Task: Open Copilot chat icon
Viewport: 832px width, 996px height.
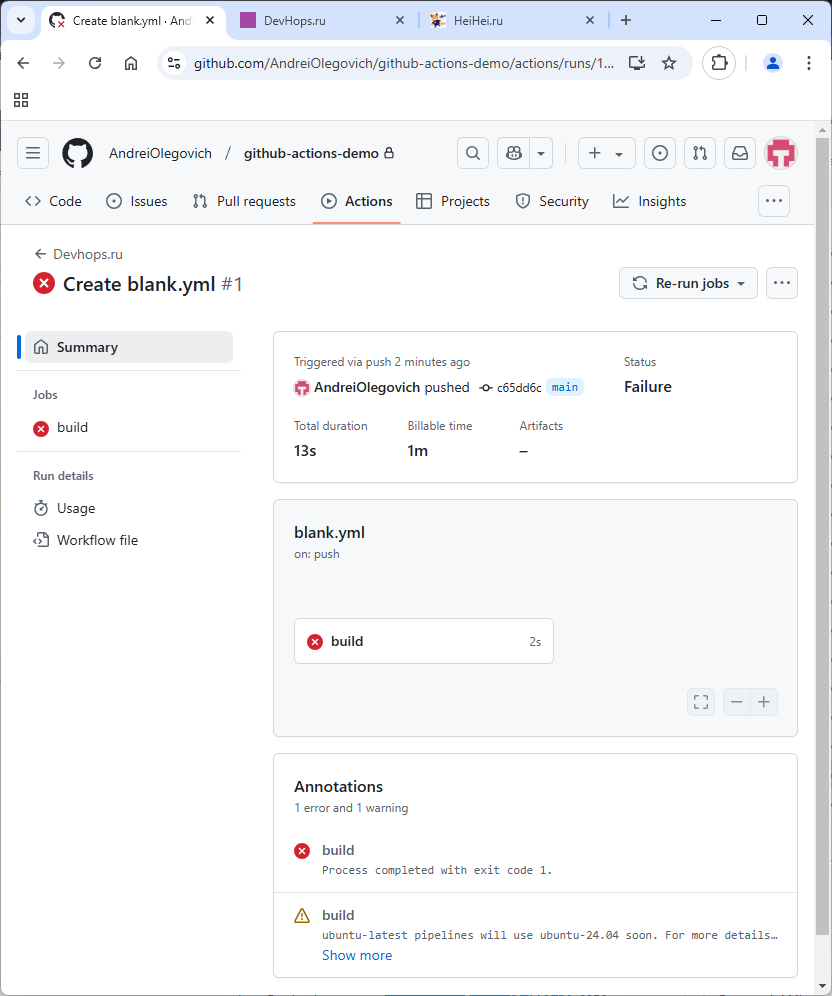Action: pos(513,153)
